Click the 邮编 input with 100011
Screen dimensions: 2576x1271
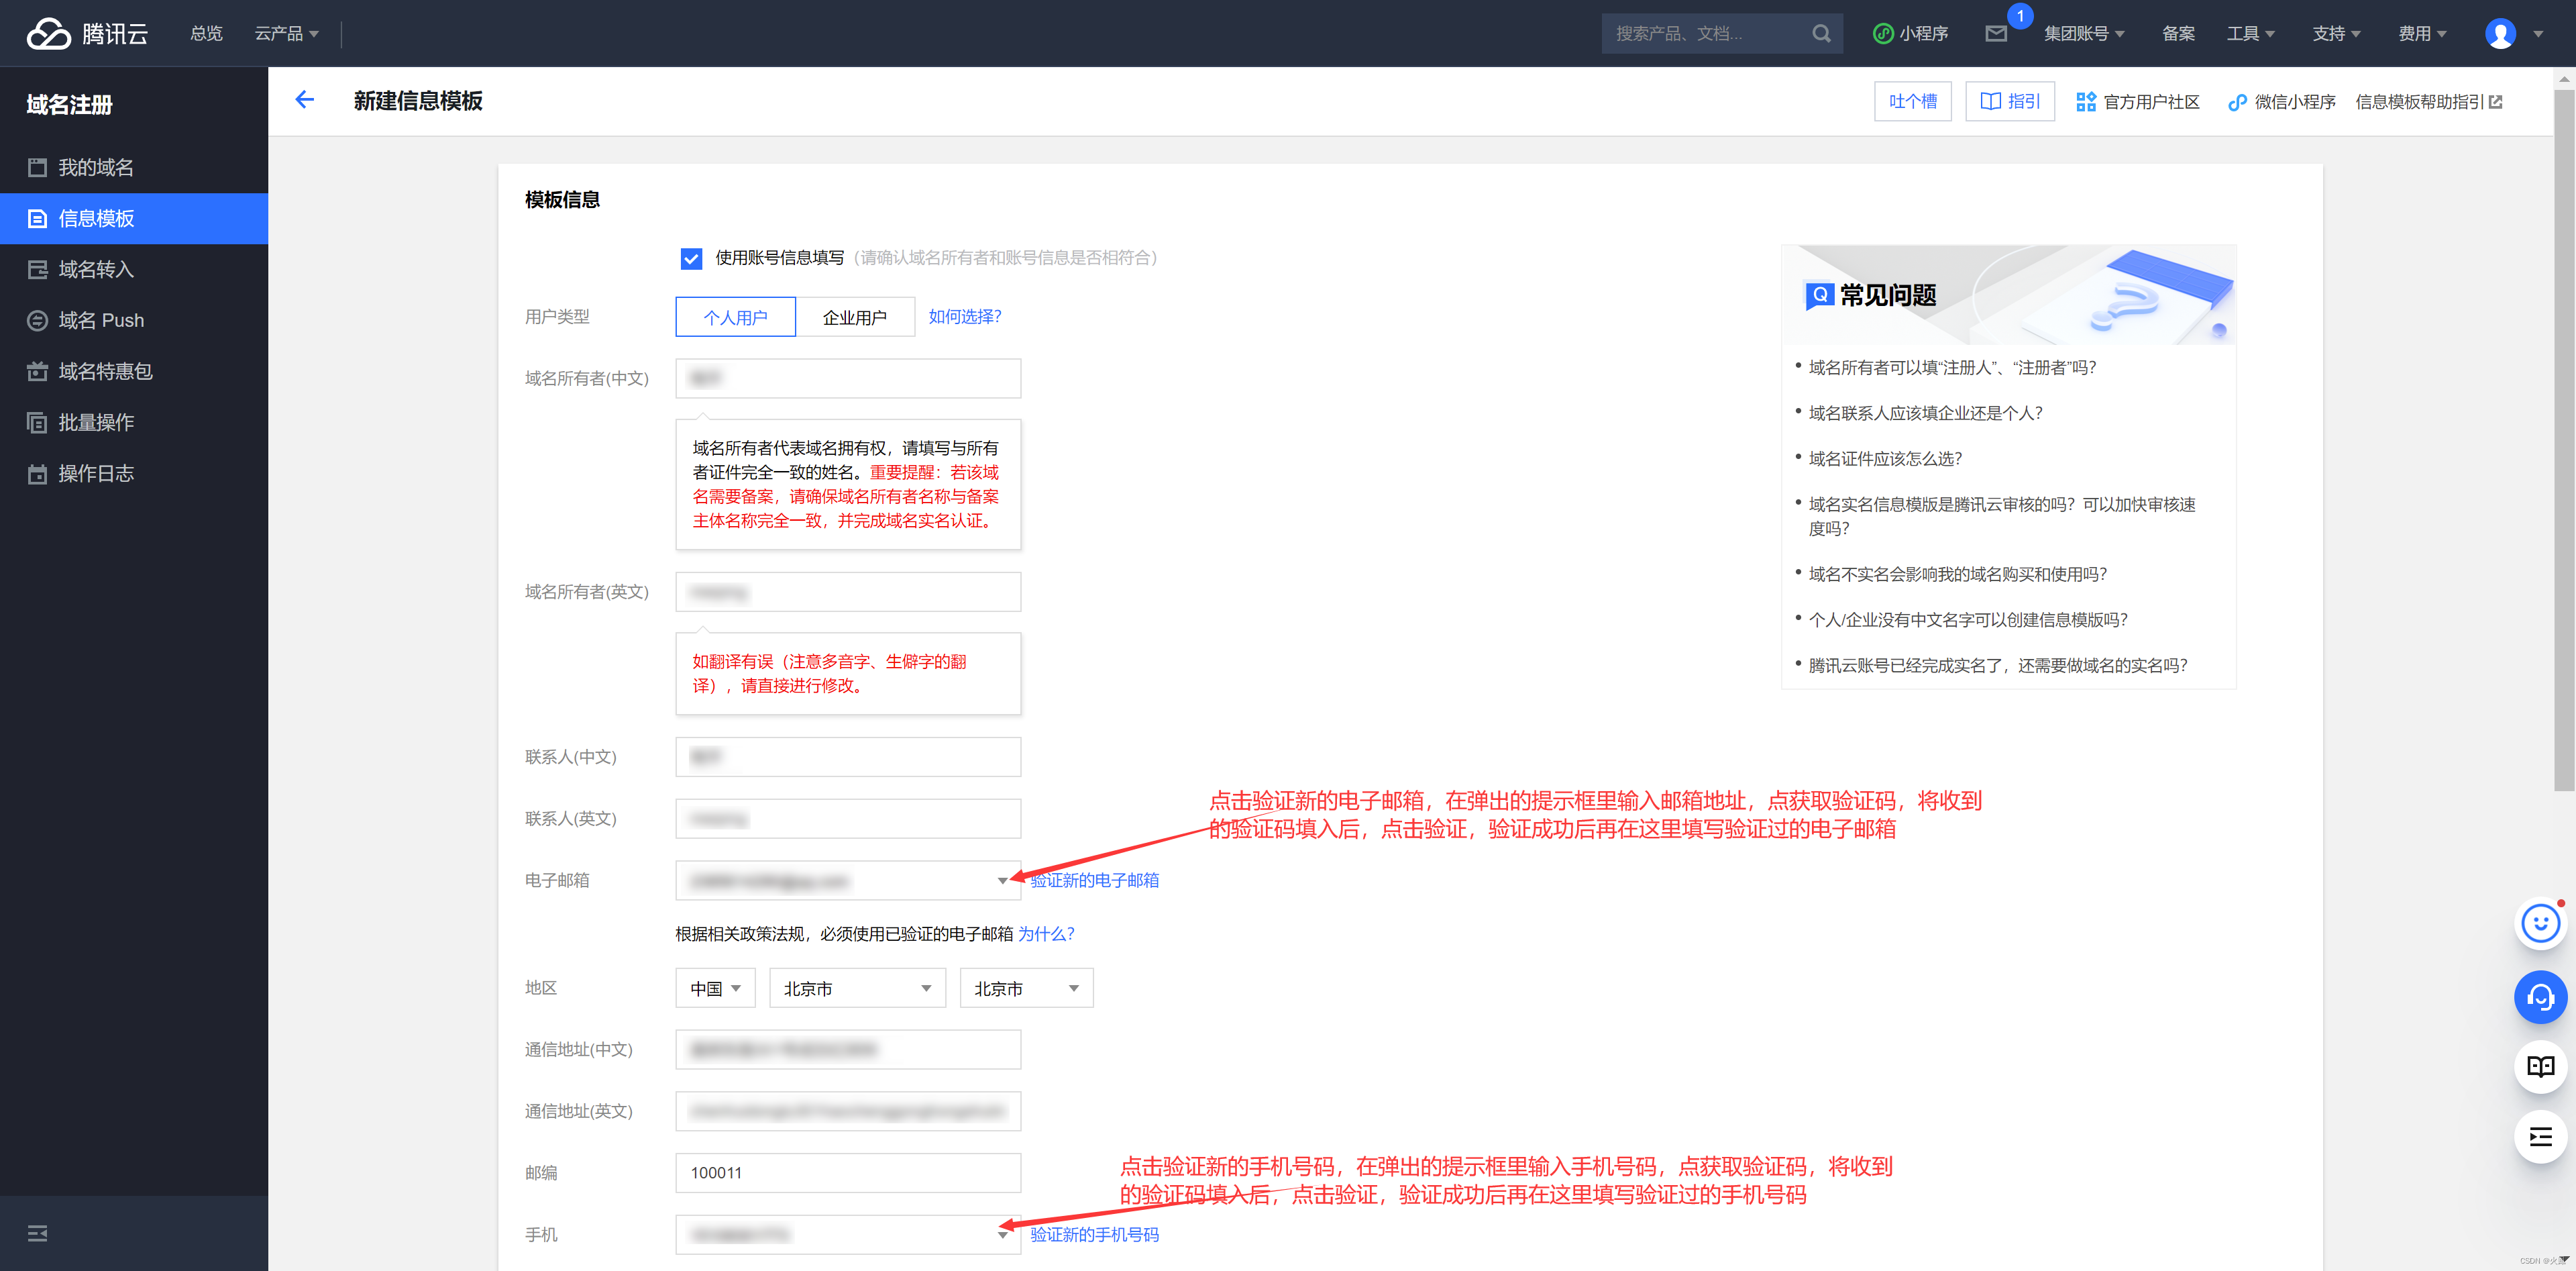click(848, 1172)
